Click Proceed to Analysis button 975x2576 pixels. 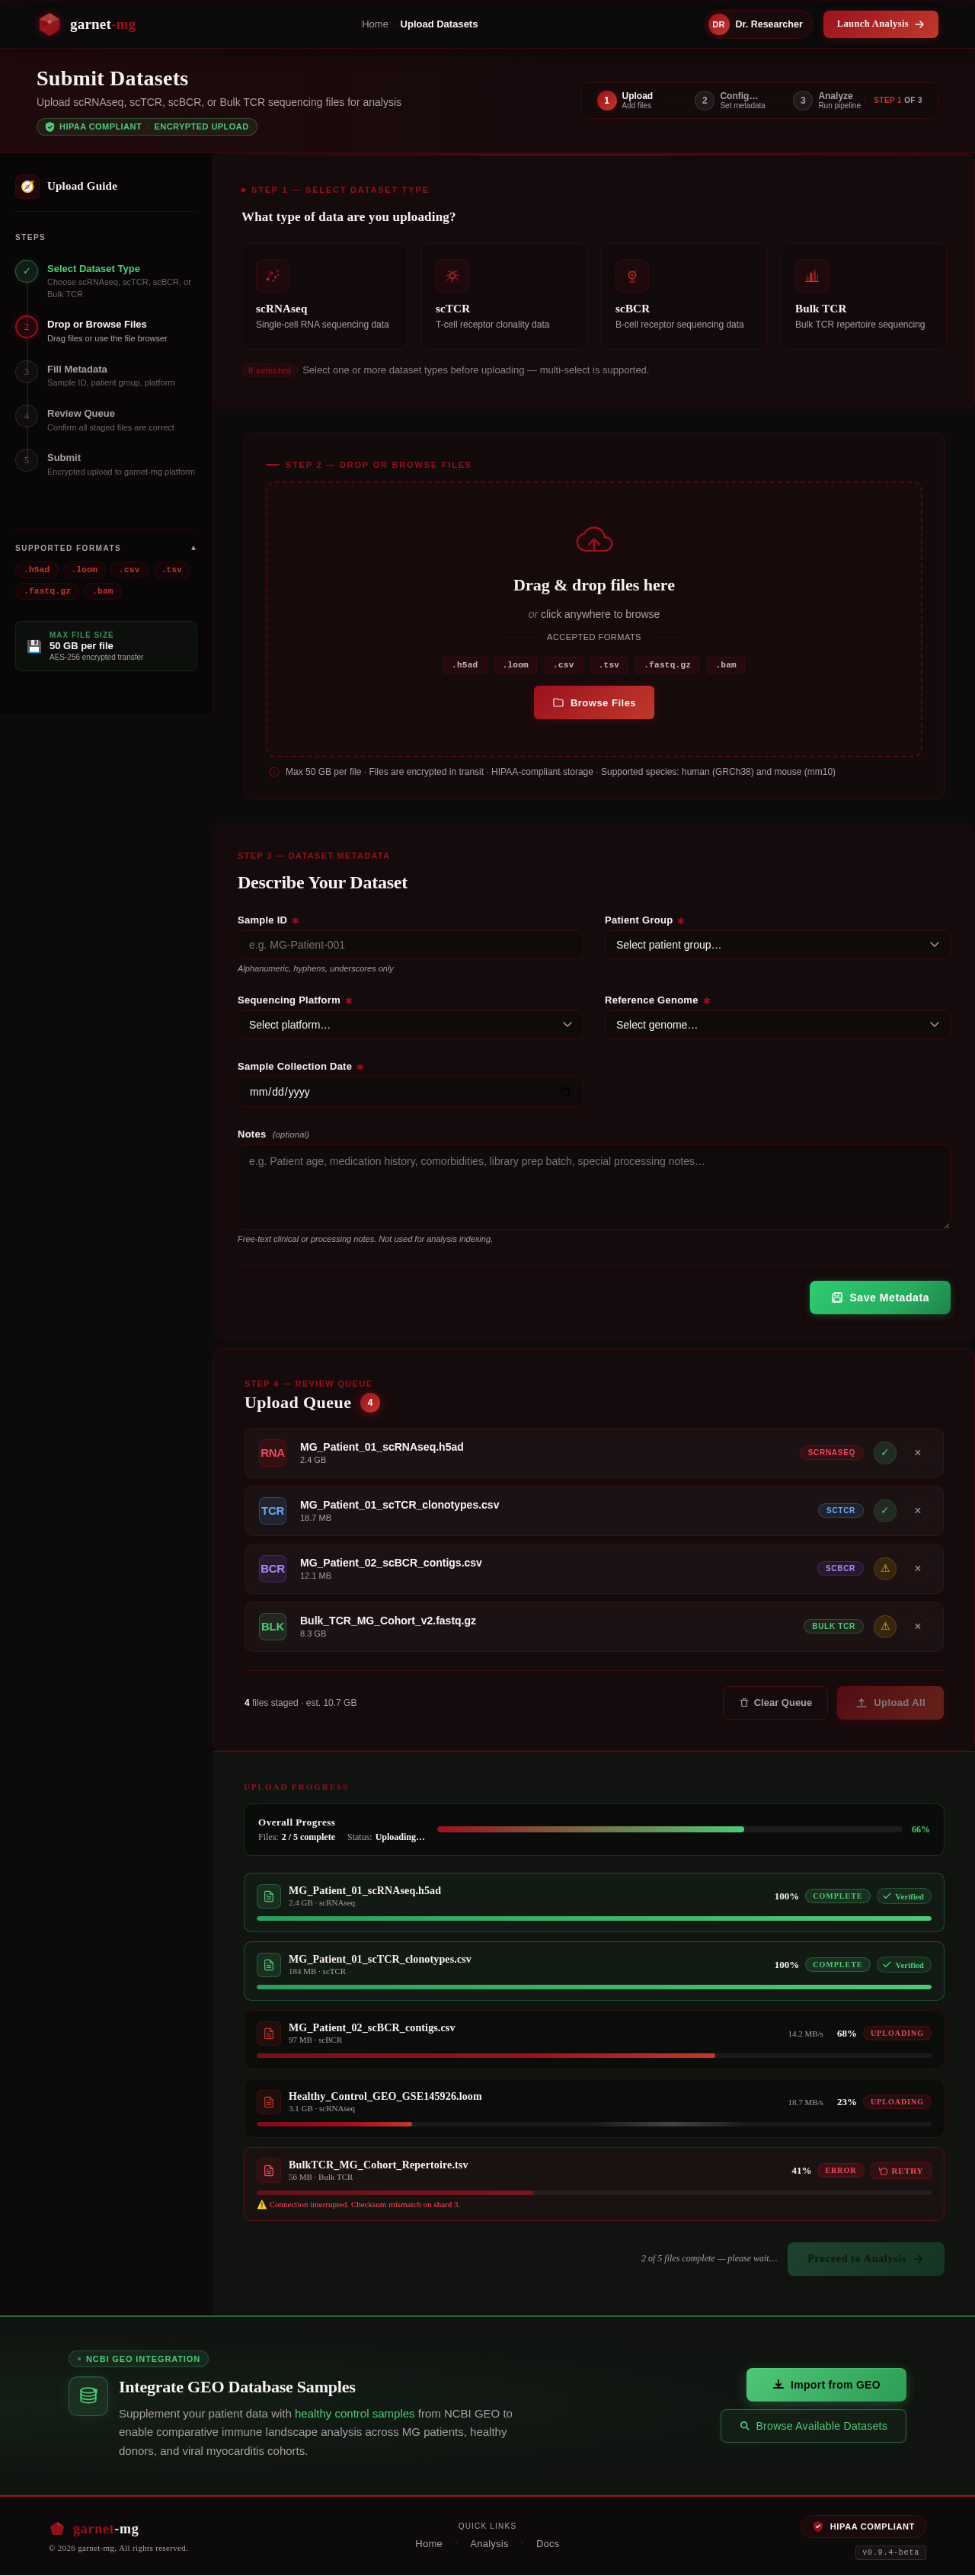pos(866,2259)
